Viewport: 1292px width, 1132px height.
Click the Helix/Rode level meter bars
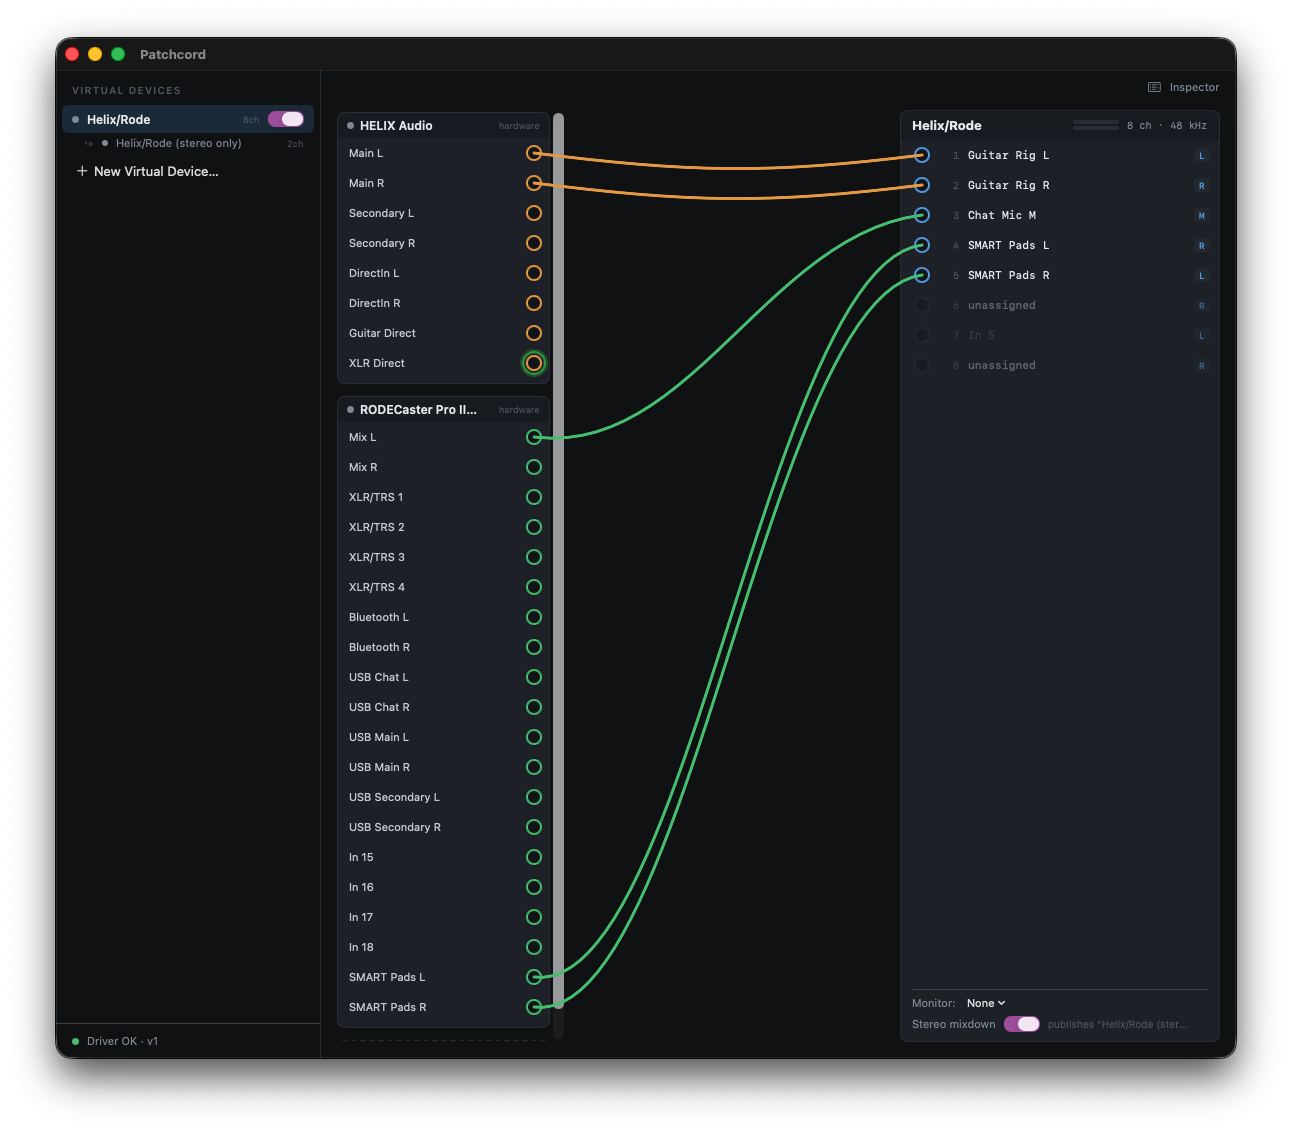[x=1096, y=125]
